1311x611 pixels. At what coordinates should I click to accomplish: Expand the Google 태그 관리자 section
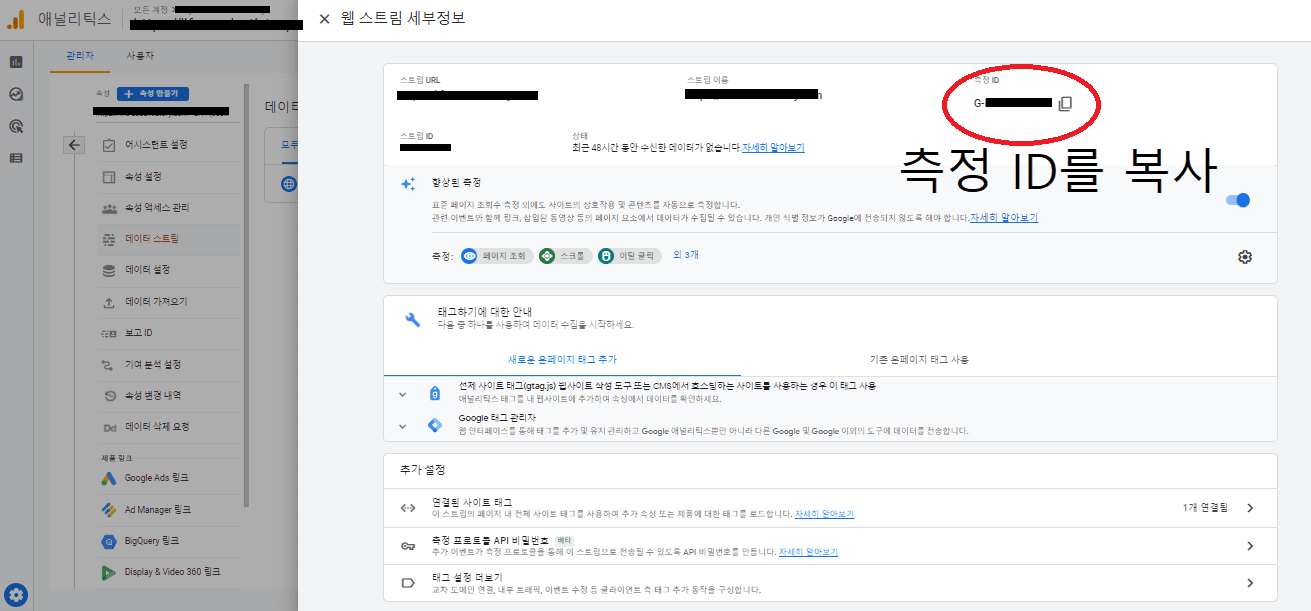(x=403, y=424)
